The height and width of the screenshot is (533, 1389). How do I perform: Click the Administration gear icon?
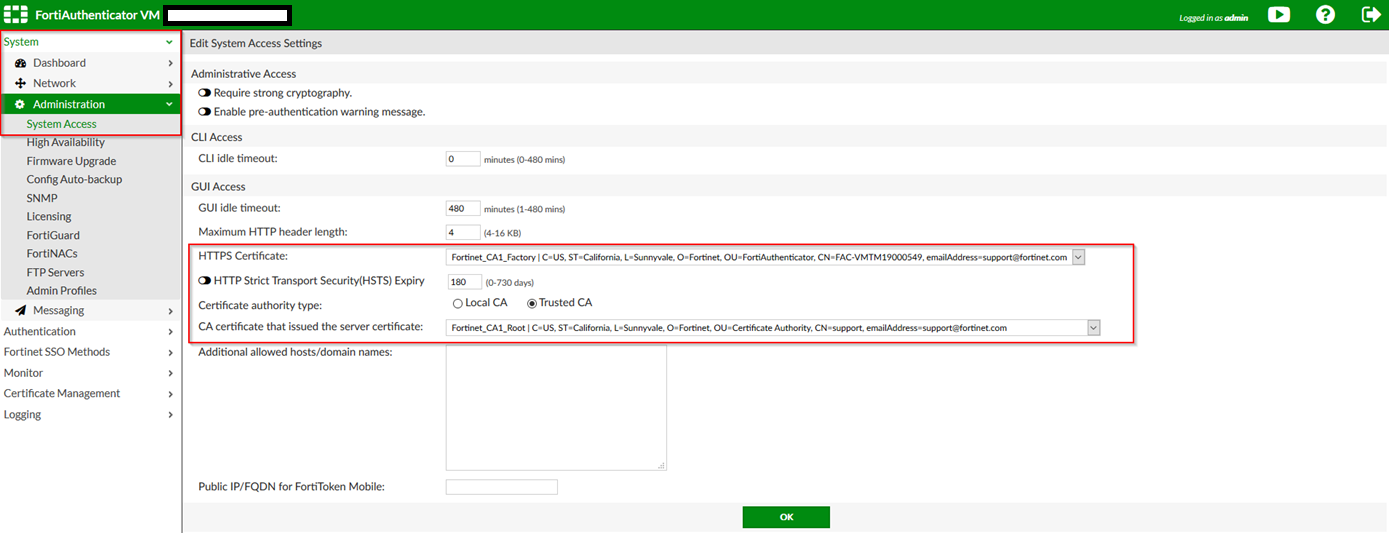20,104
